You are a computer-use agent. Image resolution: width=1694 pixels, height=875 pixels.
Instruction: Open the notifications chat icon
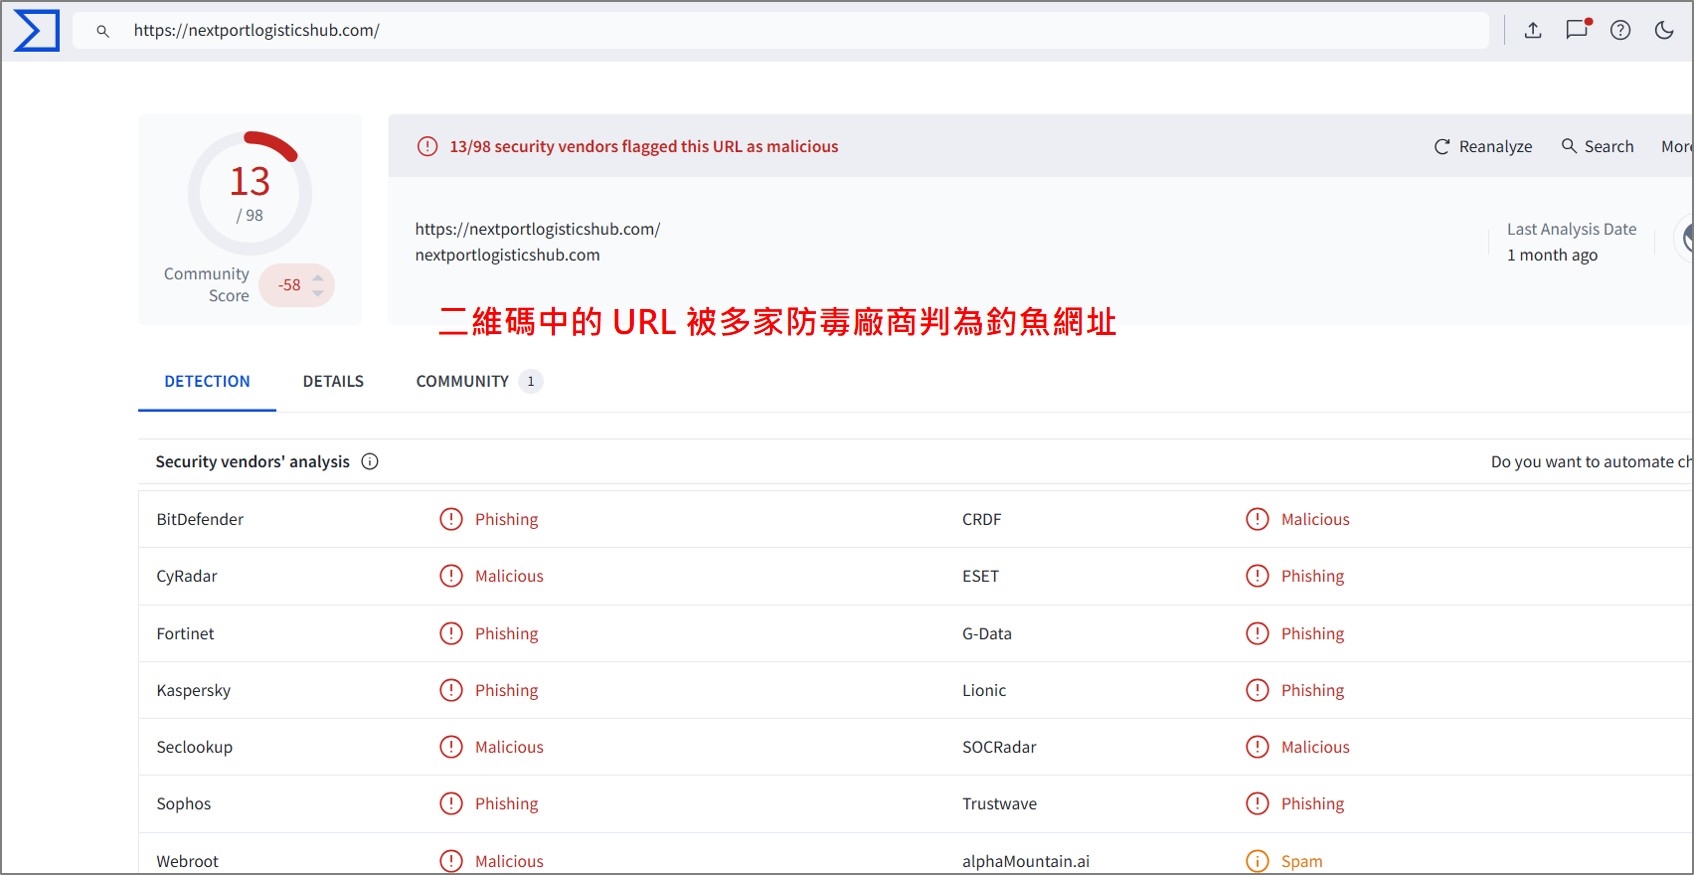coord(1577,29)
